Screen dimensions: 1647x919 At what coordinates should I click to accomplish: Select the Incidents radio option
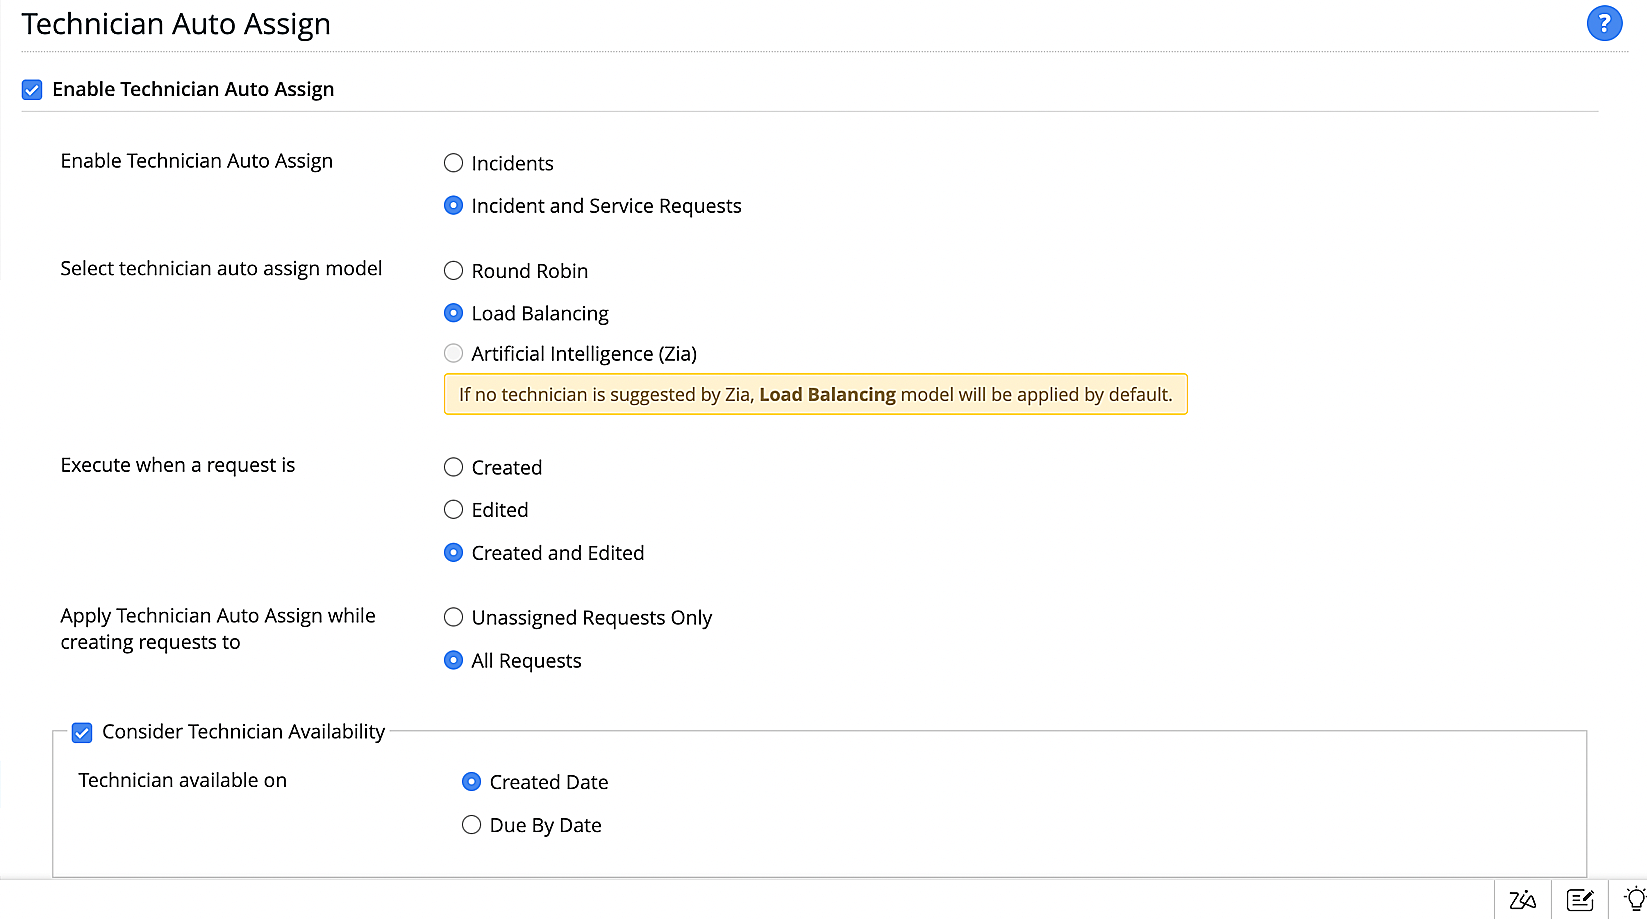454,163
